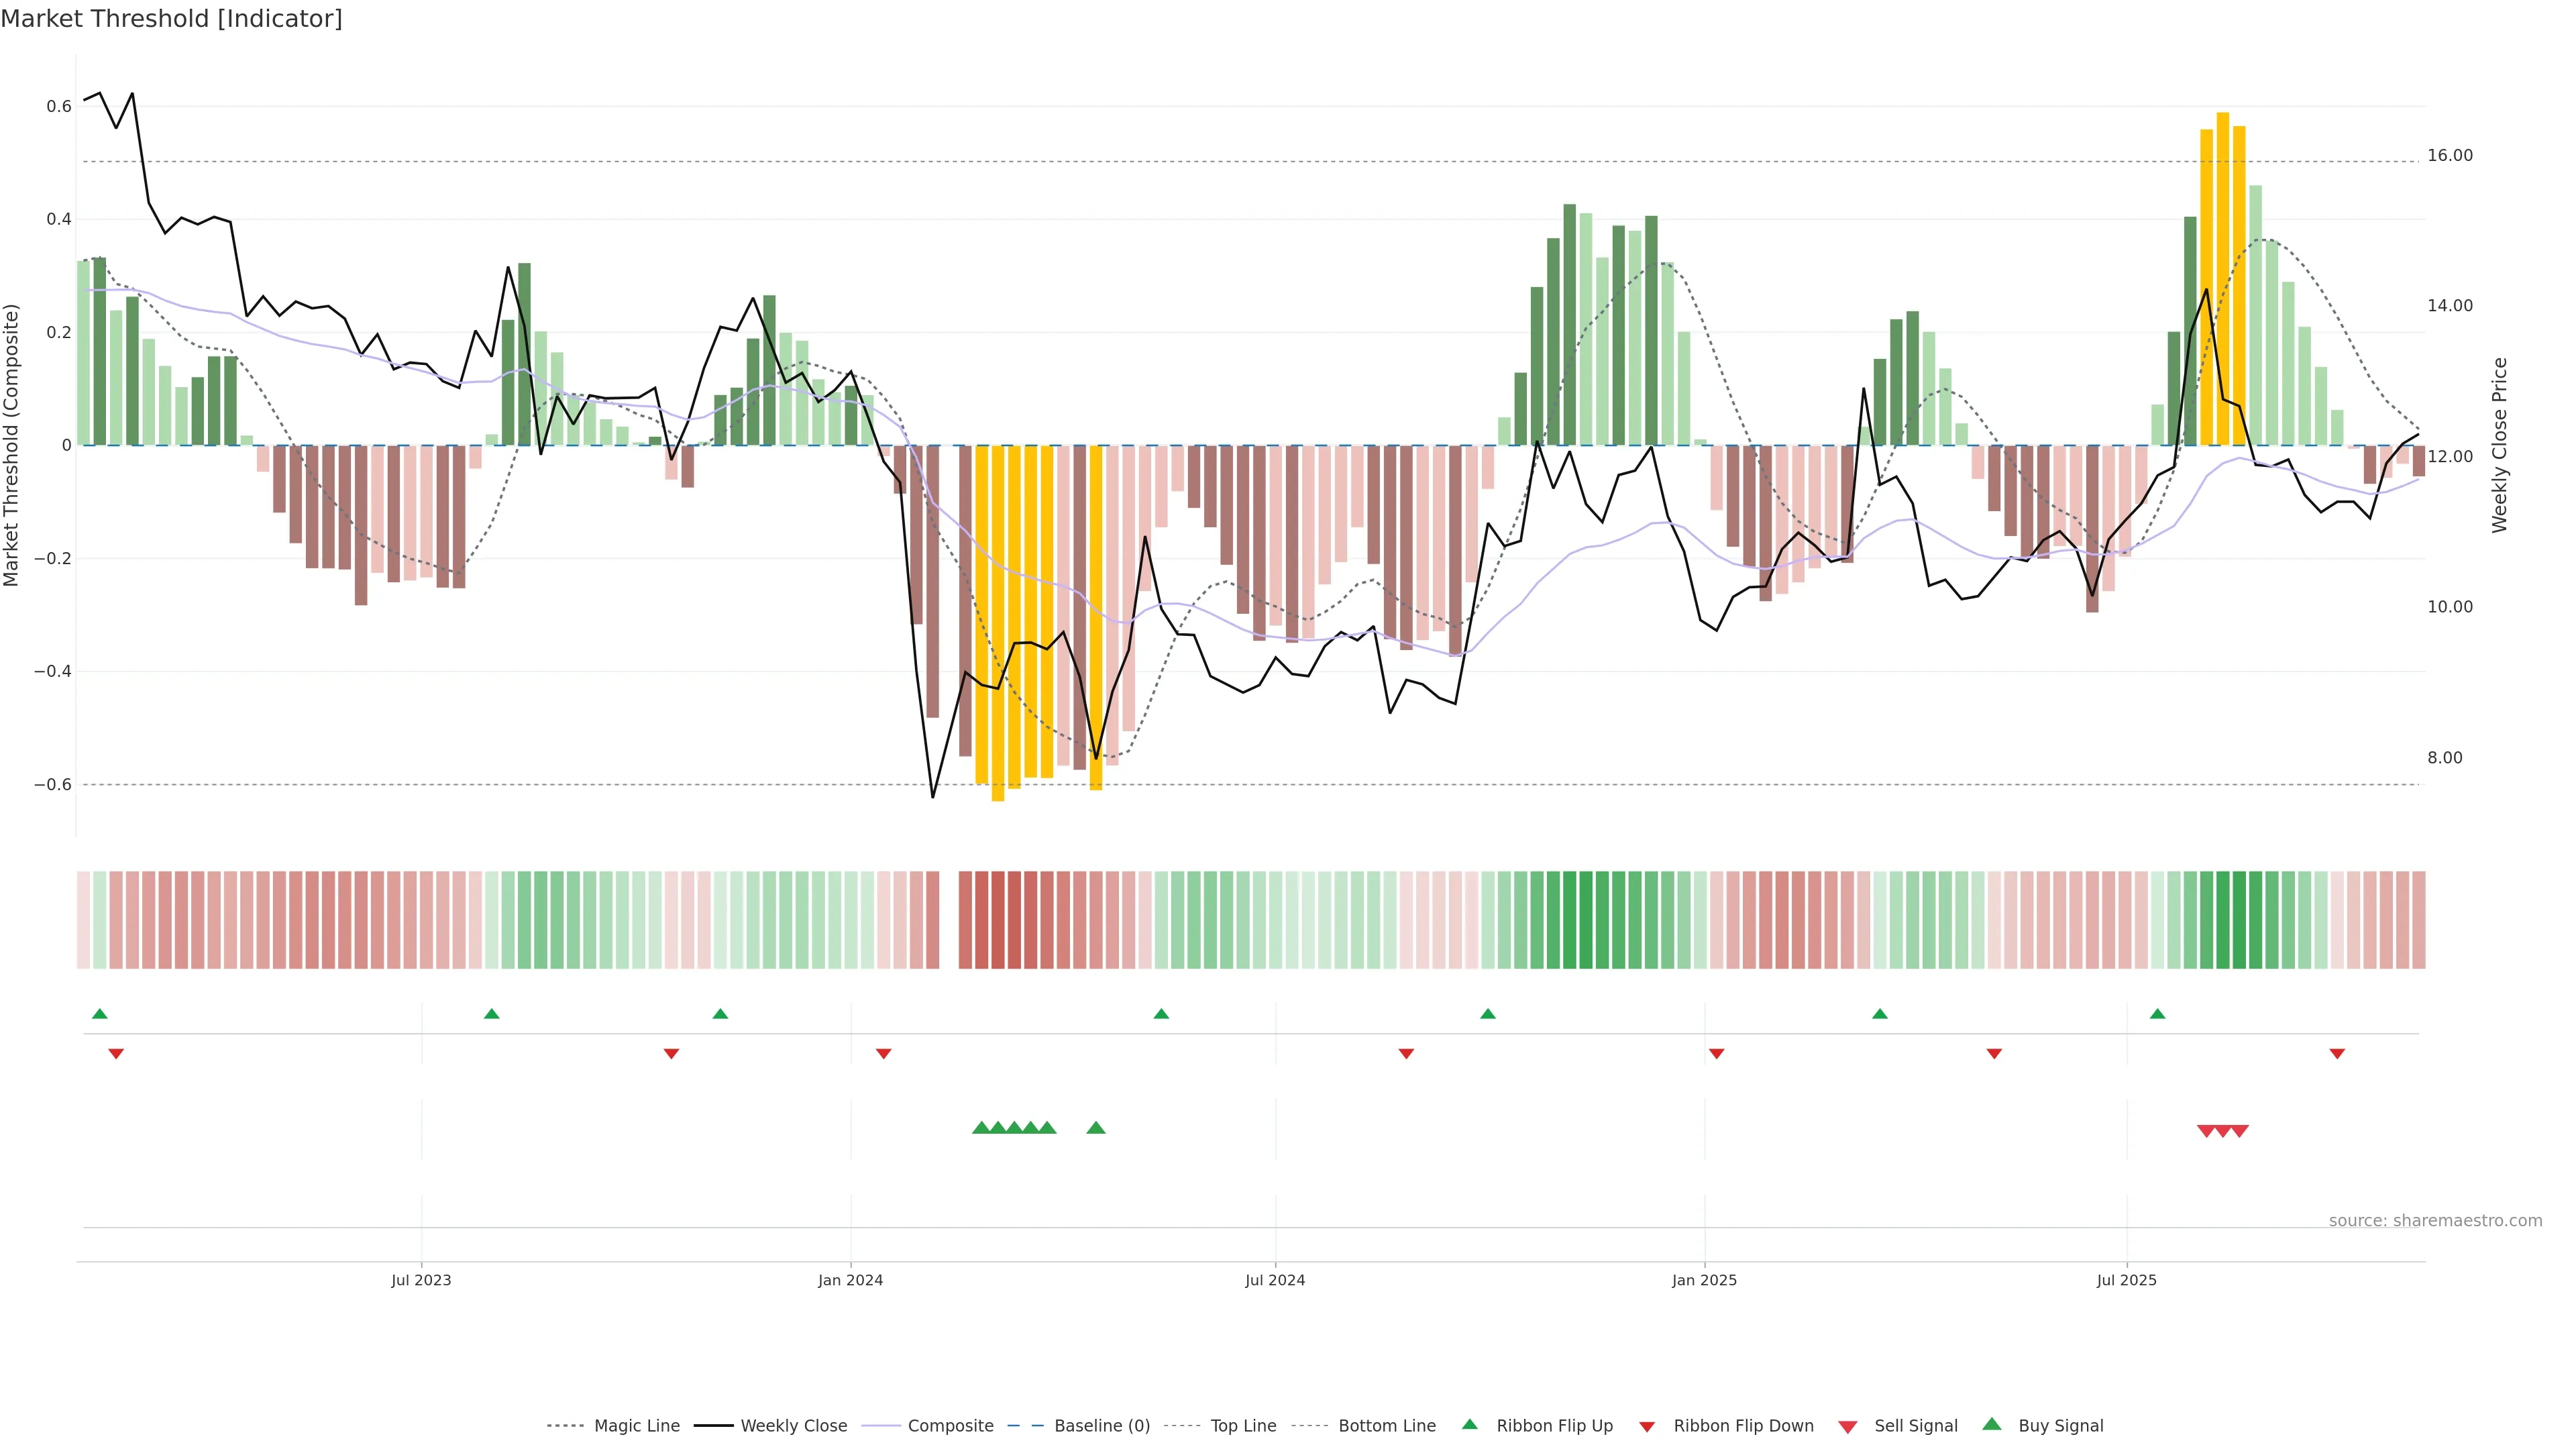Click the Market Threshold [Indicator] title
This screenshot has height=1449, width=2576.
pos(171,19)
